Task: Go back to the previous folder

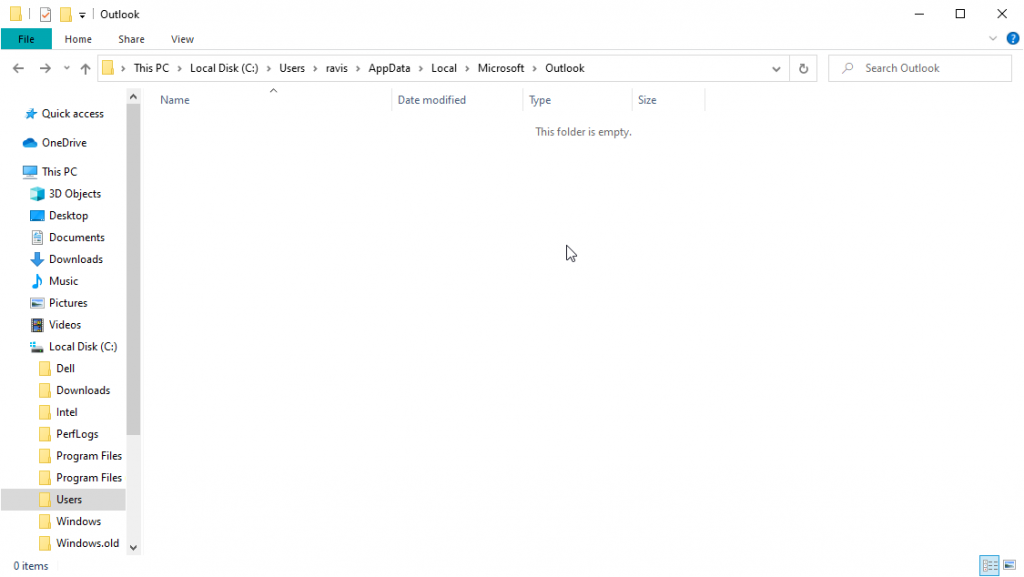Action: pos(18,68)
